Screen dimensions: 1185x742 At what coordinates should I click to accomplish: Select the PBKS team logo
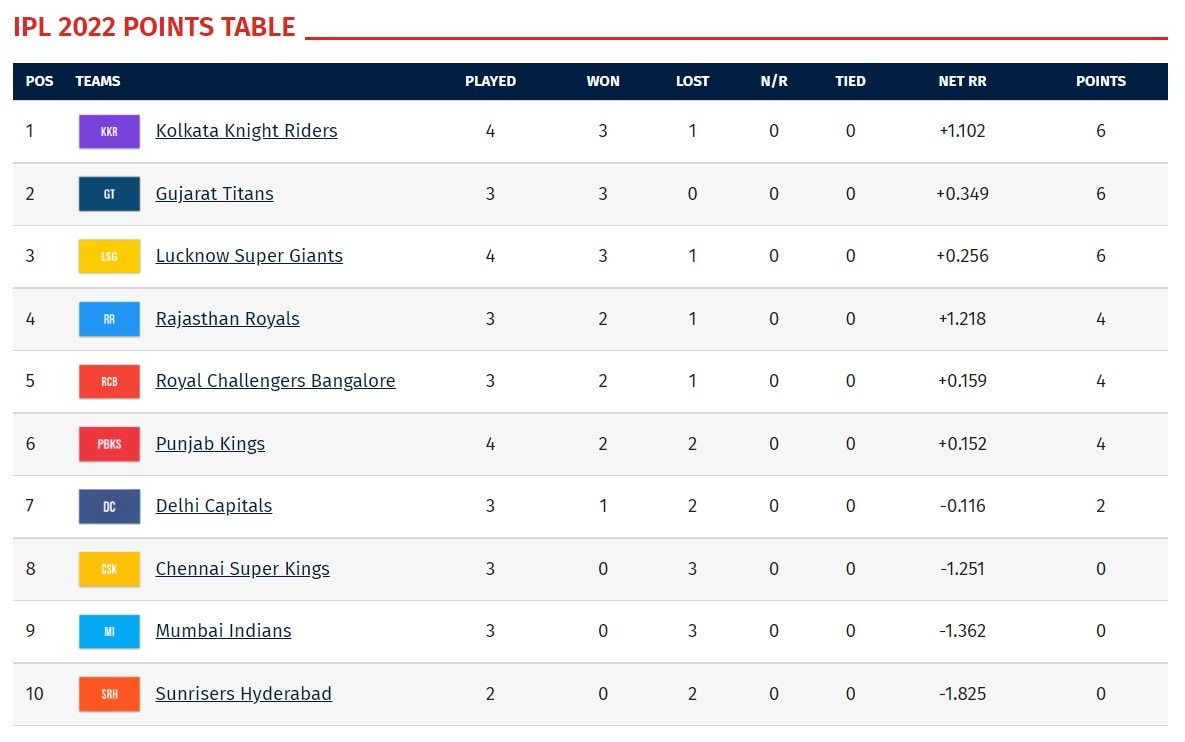click(108, 444)
